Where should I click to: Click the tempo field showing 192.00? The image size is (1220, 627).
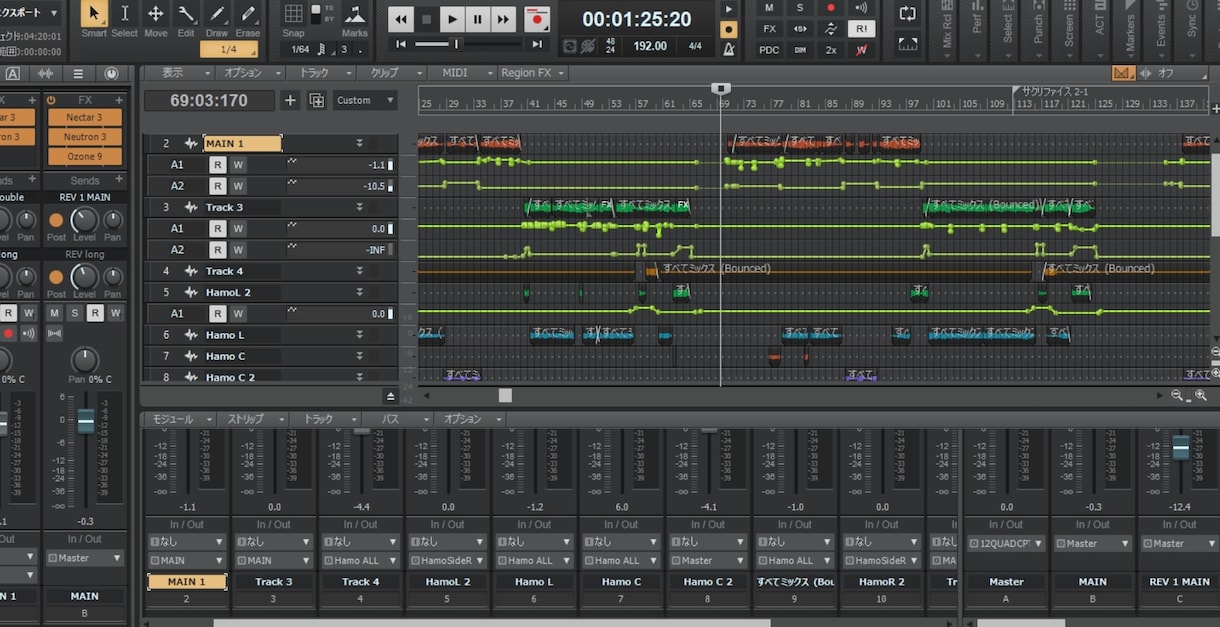click(x=650, y=46)
